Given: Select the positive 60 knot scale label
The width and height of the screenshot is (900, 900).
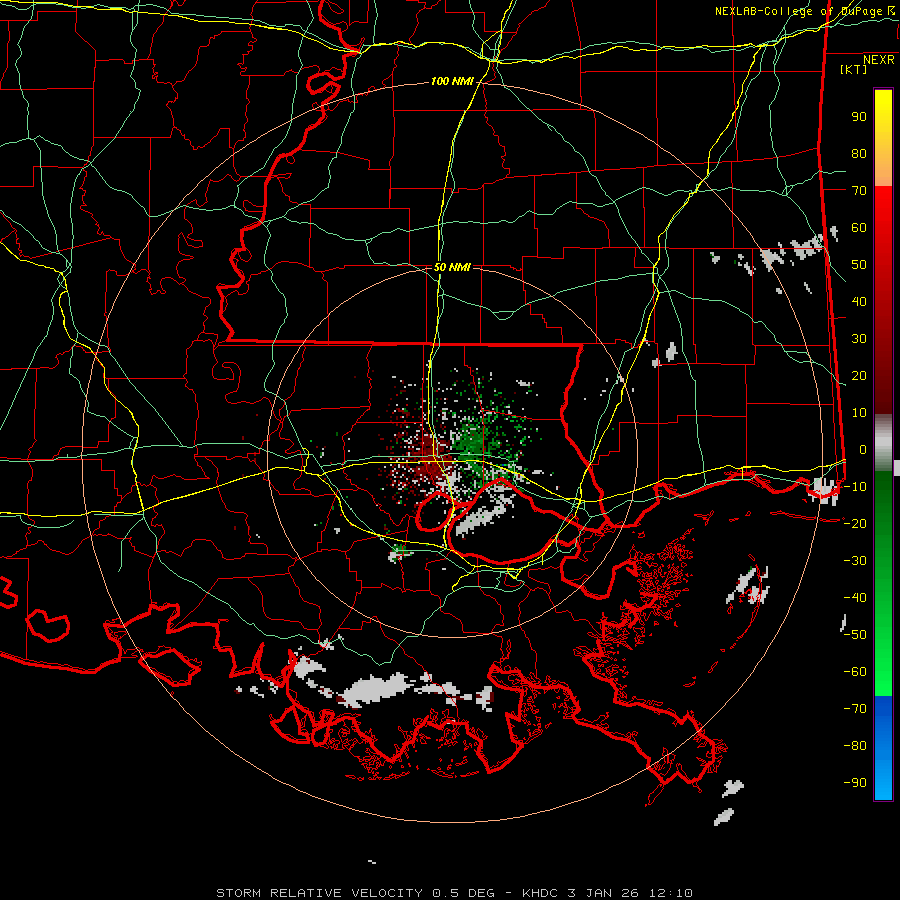Looking at the screenshot, I should pyautogui.click(x=859, y=228).
